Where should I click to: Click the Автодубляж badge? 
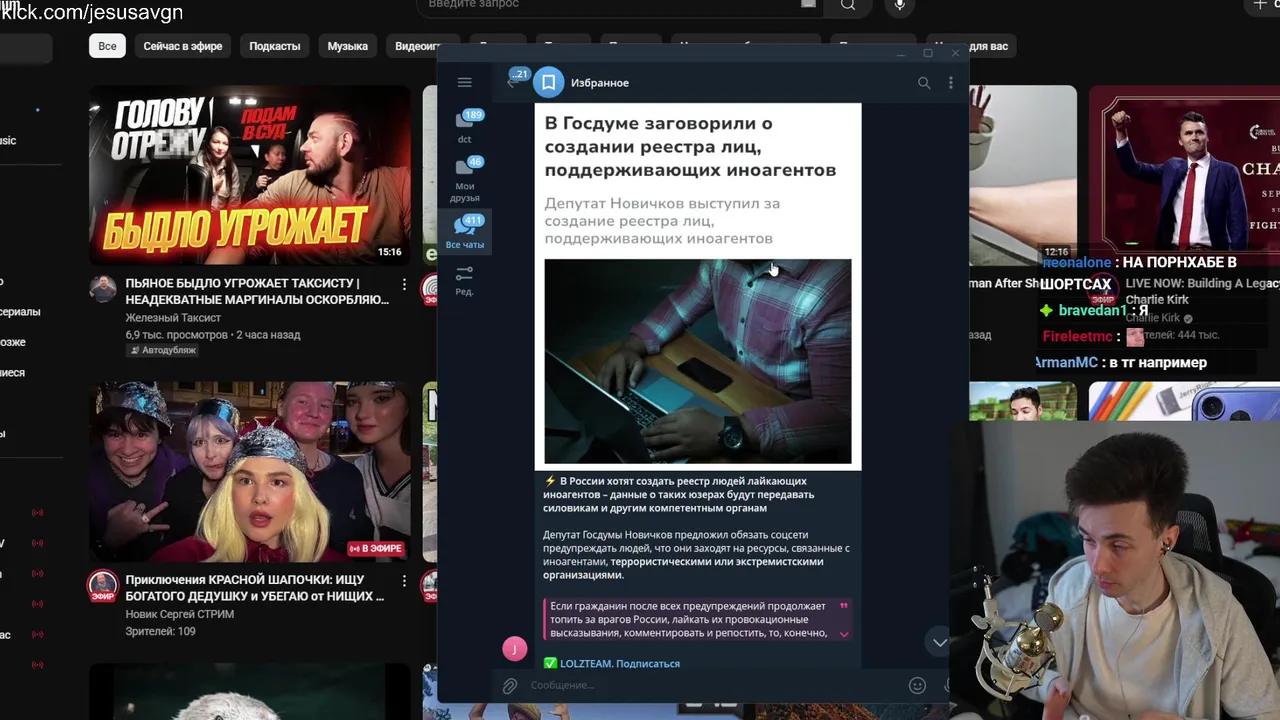pos(162,350)
